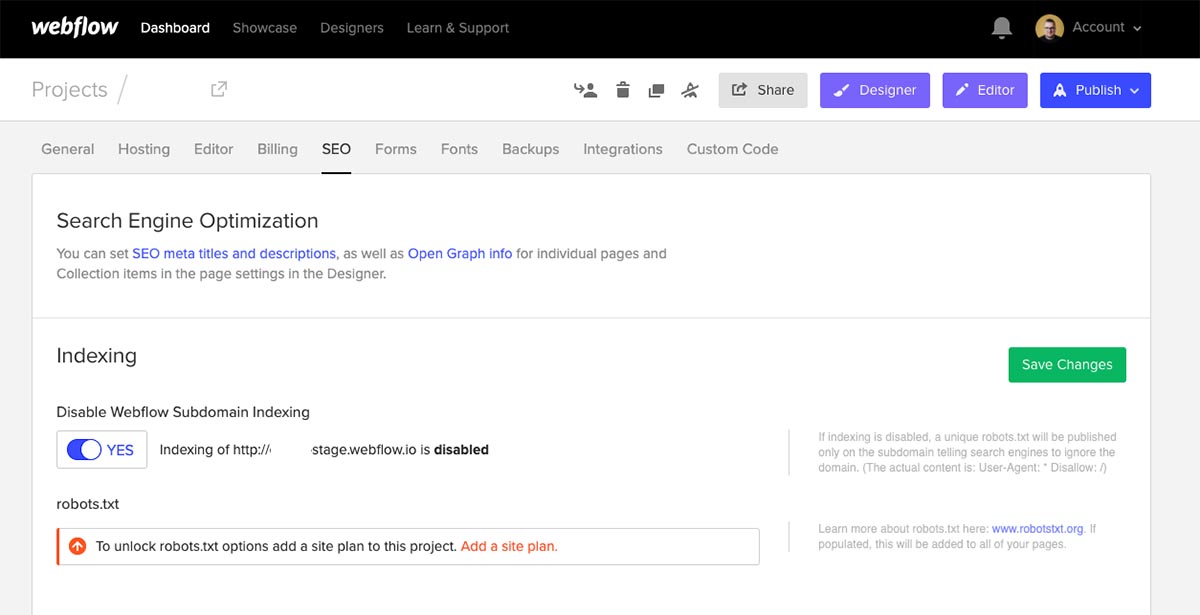Screen dimensions: 1200x615
Task: Select the transfer project icon
Action: (585, 89)
